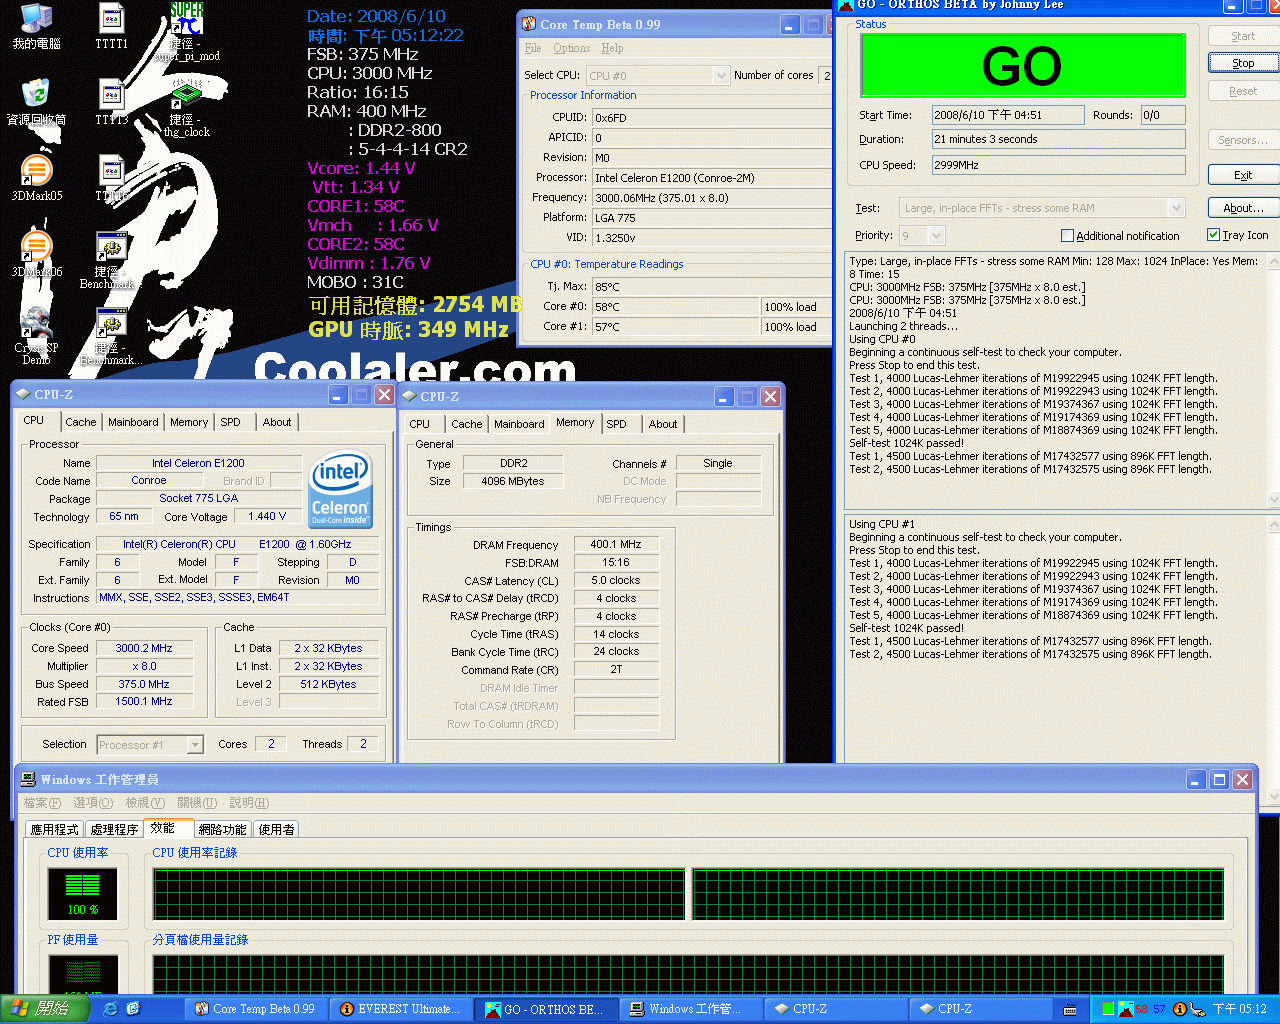The height and width of the screenshot is (1024, 1280).
Task: Click the PF usage gauge in Task Manager
Action: click(83, 974)
